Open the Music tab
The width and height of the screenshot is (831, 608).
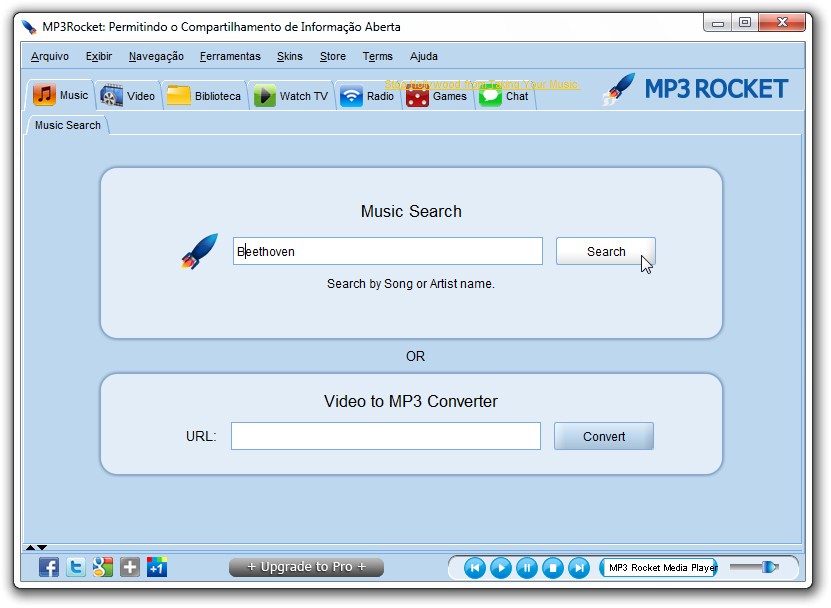[60, 96]
